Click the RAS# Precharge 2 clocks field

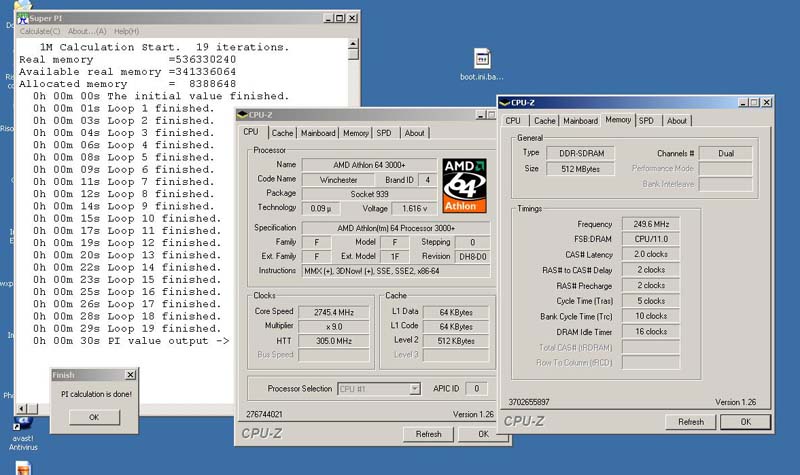click(651, 285)
